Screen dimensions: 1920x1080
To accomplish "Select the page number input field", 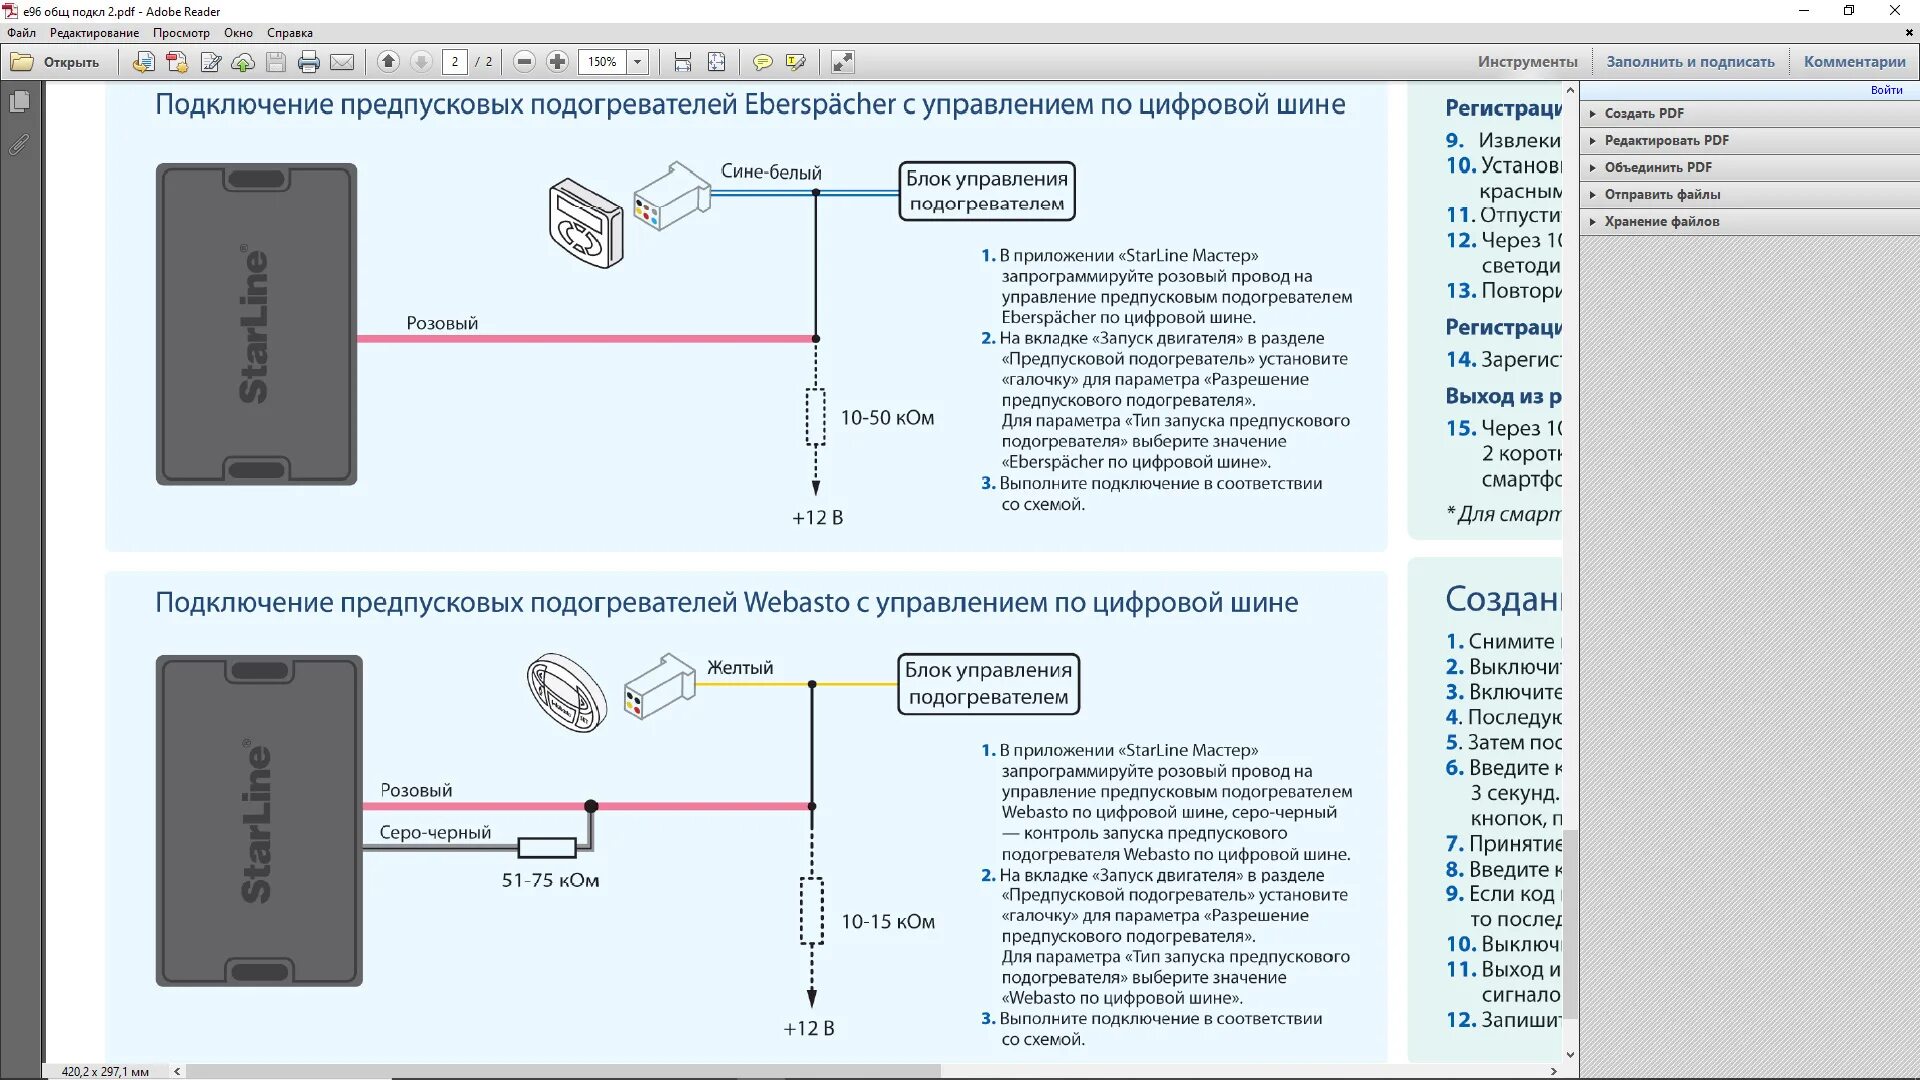I will click(x=454, y=62).
